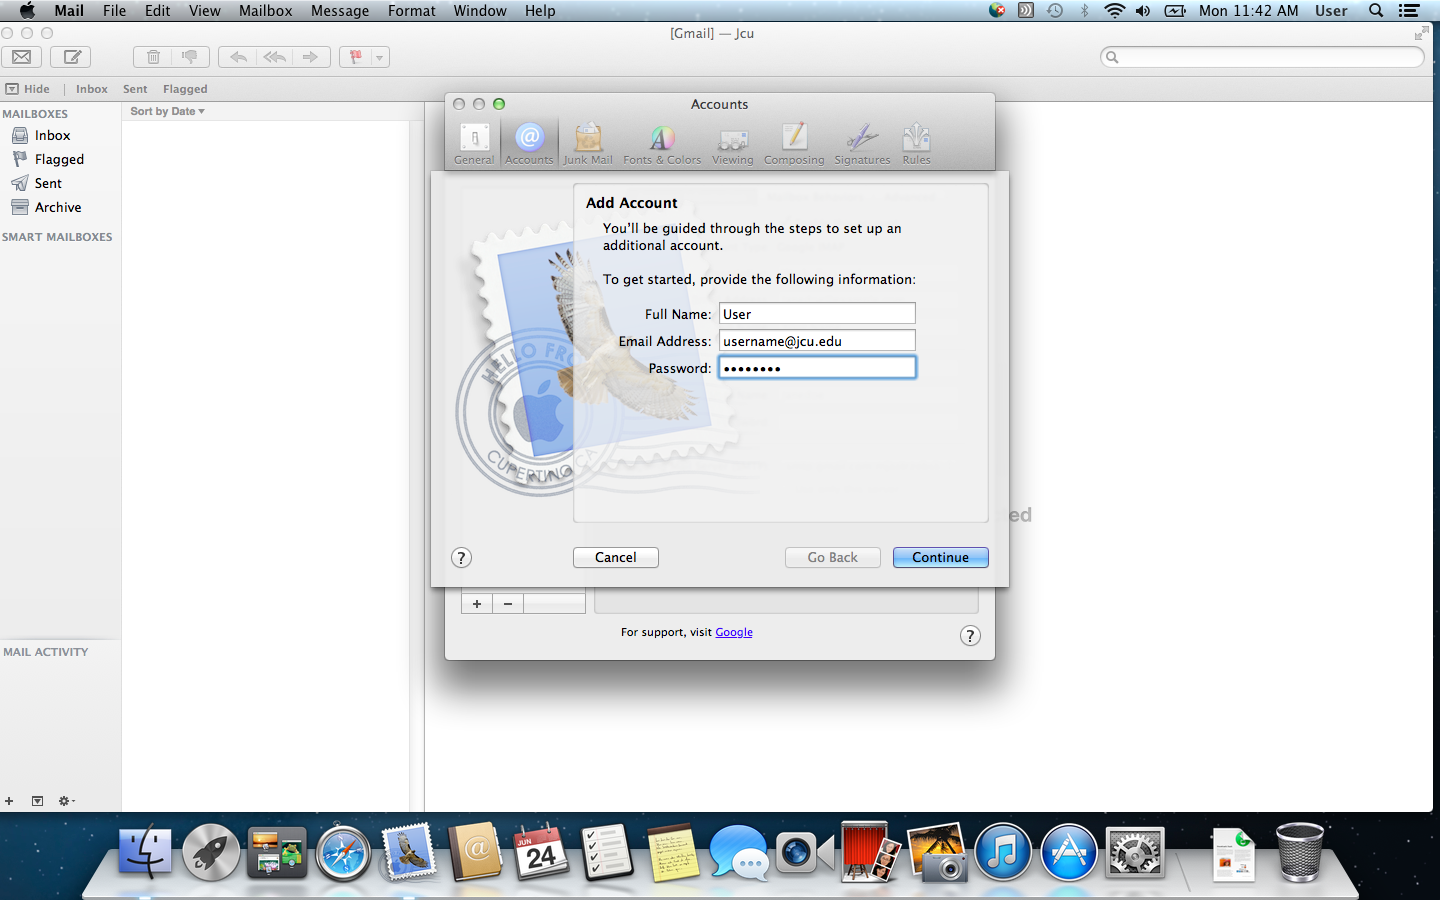Click Sent in the favorites bar
The height and width of the screenshot is (900, 1440).
[x=135, y=89]
